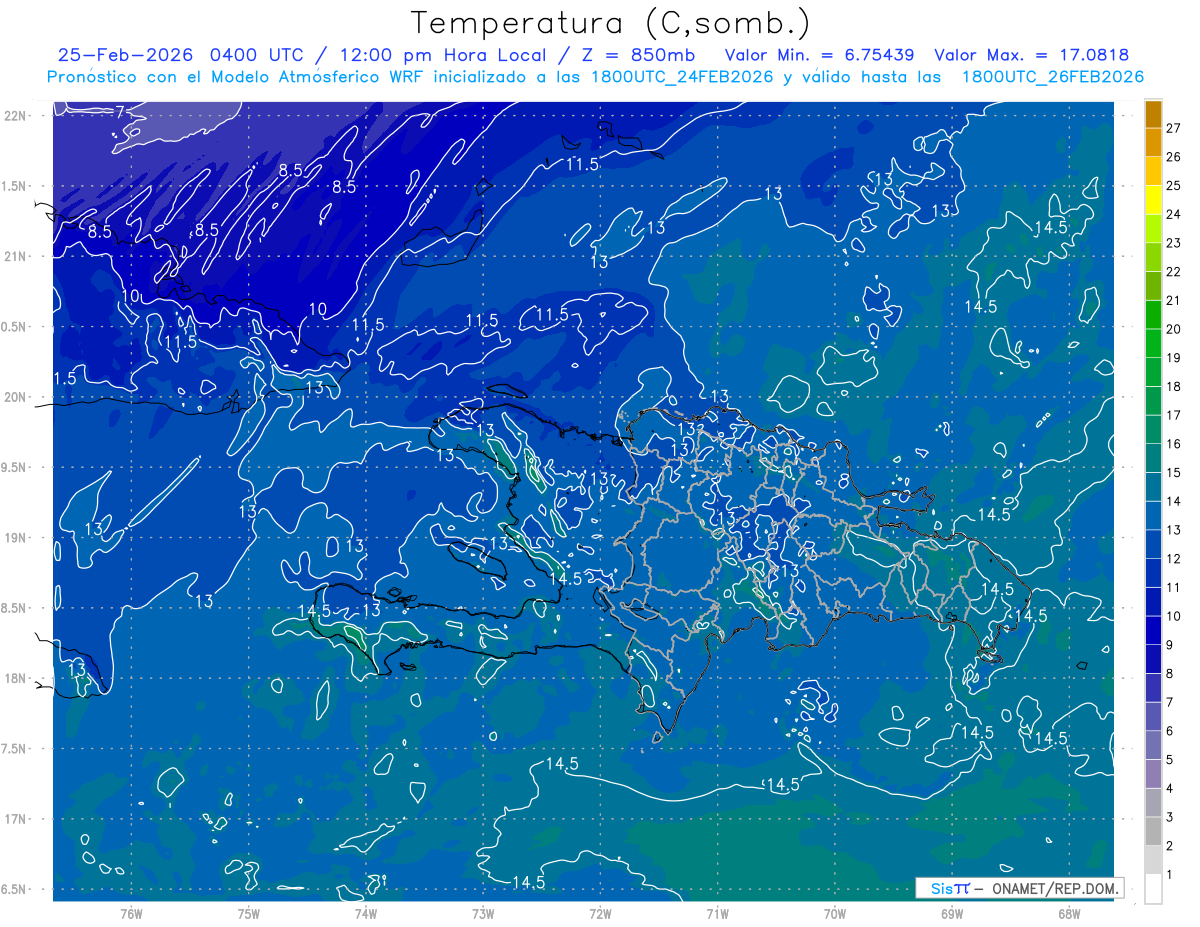1200x927 pixels.
Task: Click the '1800UTC_26FEB2026' valid-until time
Action: pos(1052,77)
